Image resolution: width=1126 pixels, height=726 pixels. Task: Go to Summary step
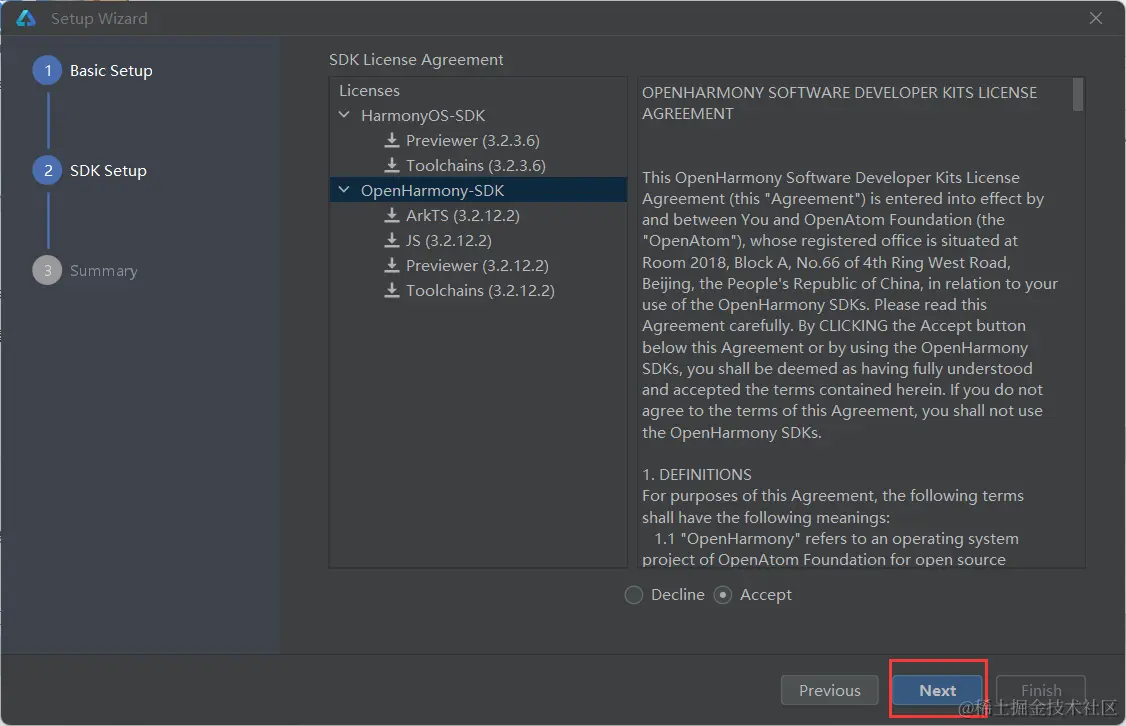pos(103,271)
